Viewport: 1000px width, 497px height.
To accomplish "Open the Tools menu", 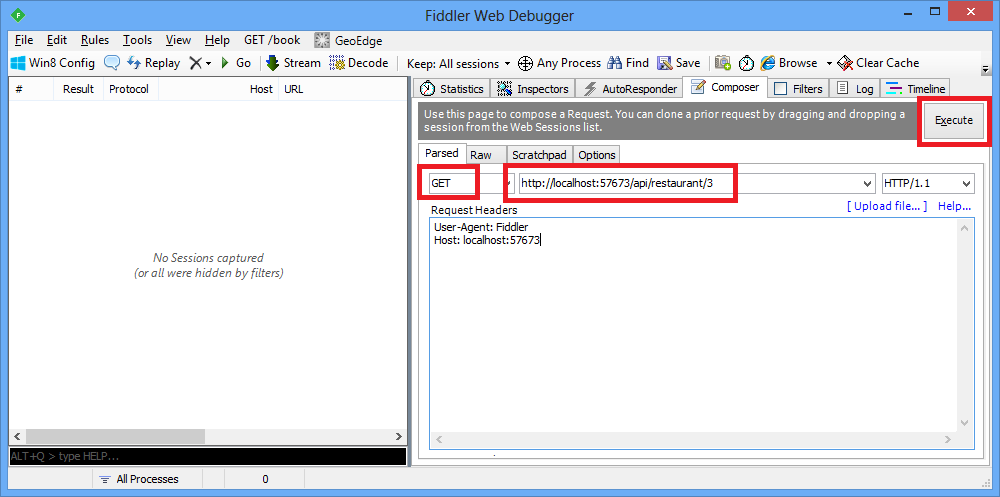I will [138, 40].
